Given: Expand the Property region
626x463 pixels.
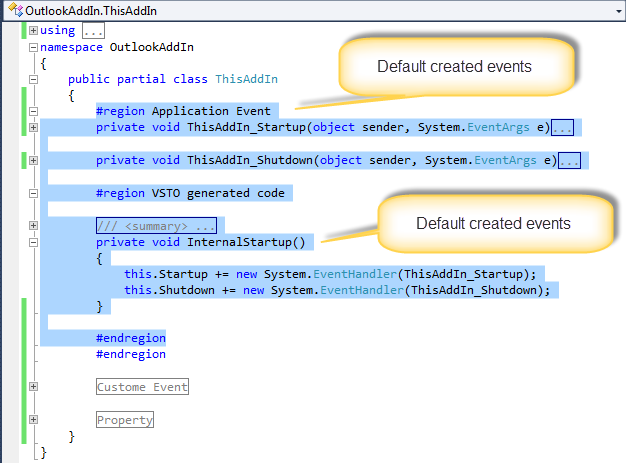Looking at the screenshot, I should coord(34,419).
